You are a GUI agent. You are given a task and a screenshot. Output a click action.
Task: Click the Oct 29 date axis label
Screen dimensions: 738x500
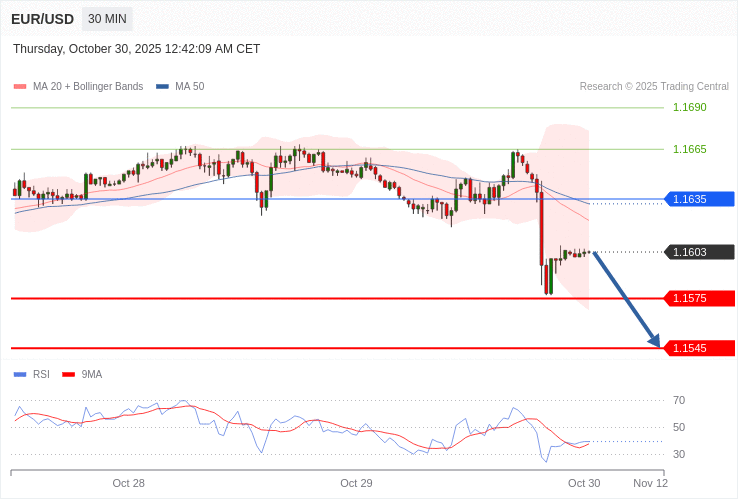[x=356, y=483]
